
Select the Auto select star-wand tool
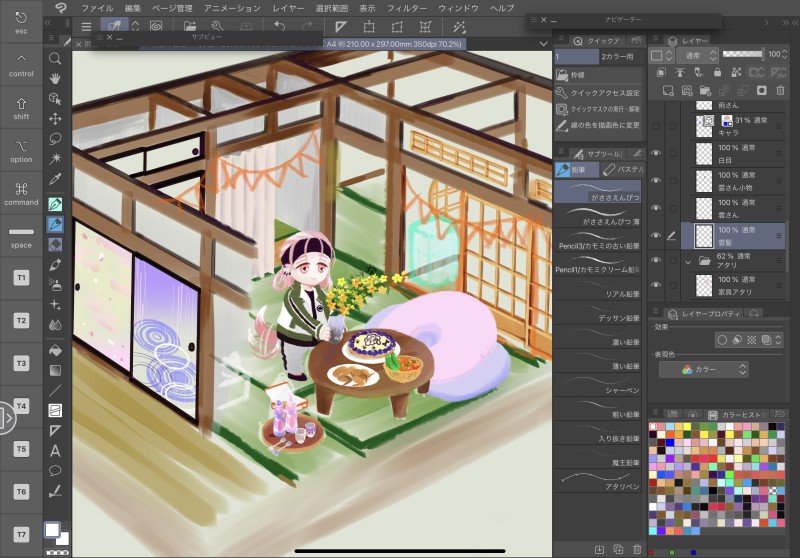click(x=55, y=159)
